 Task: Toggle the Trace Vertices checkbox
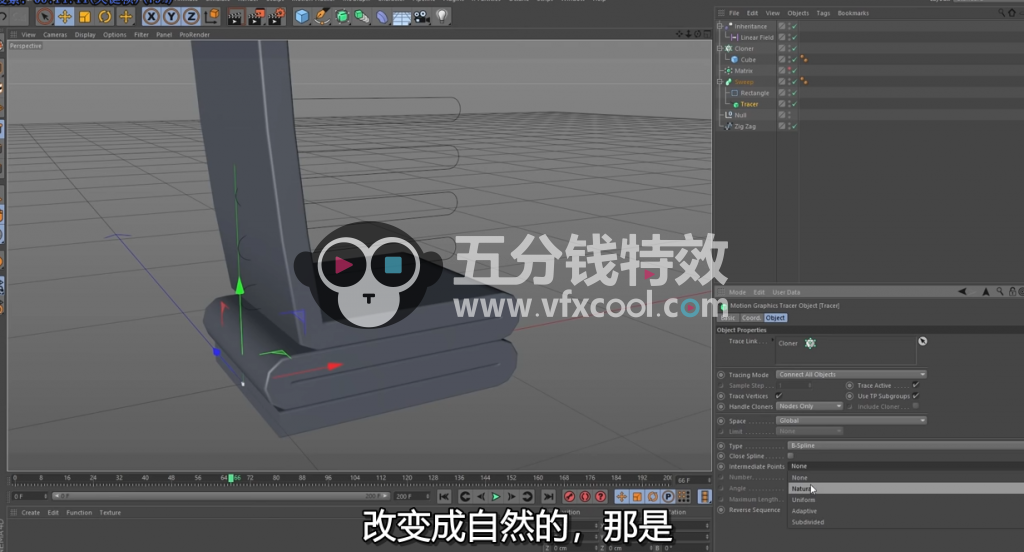[x=778, y=395]
